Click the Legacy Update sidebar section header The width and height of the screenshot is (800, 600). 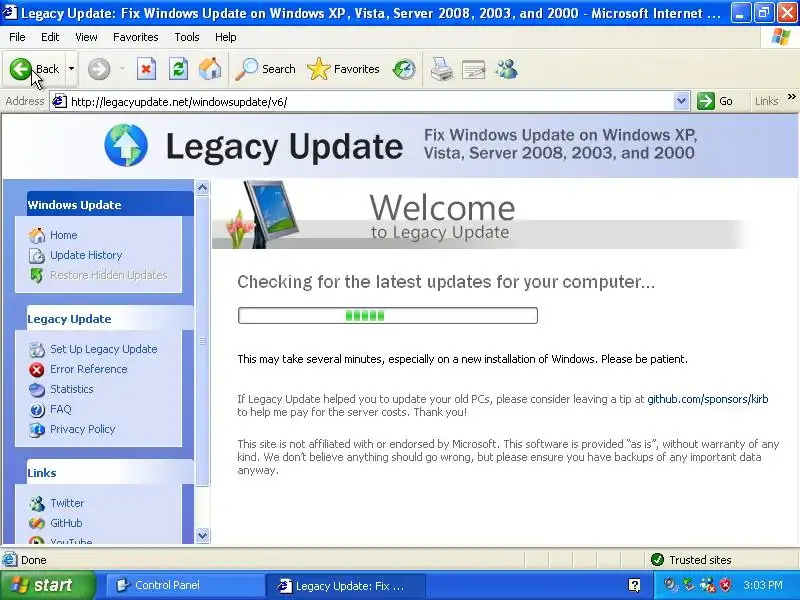tap(110, 319)
